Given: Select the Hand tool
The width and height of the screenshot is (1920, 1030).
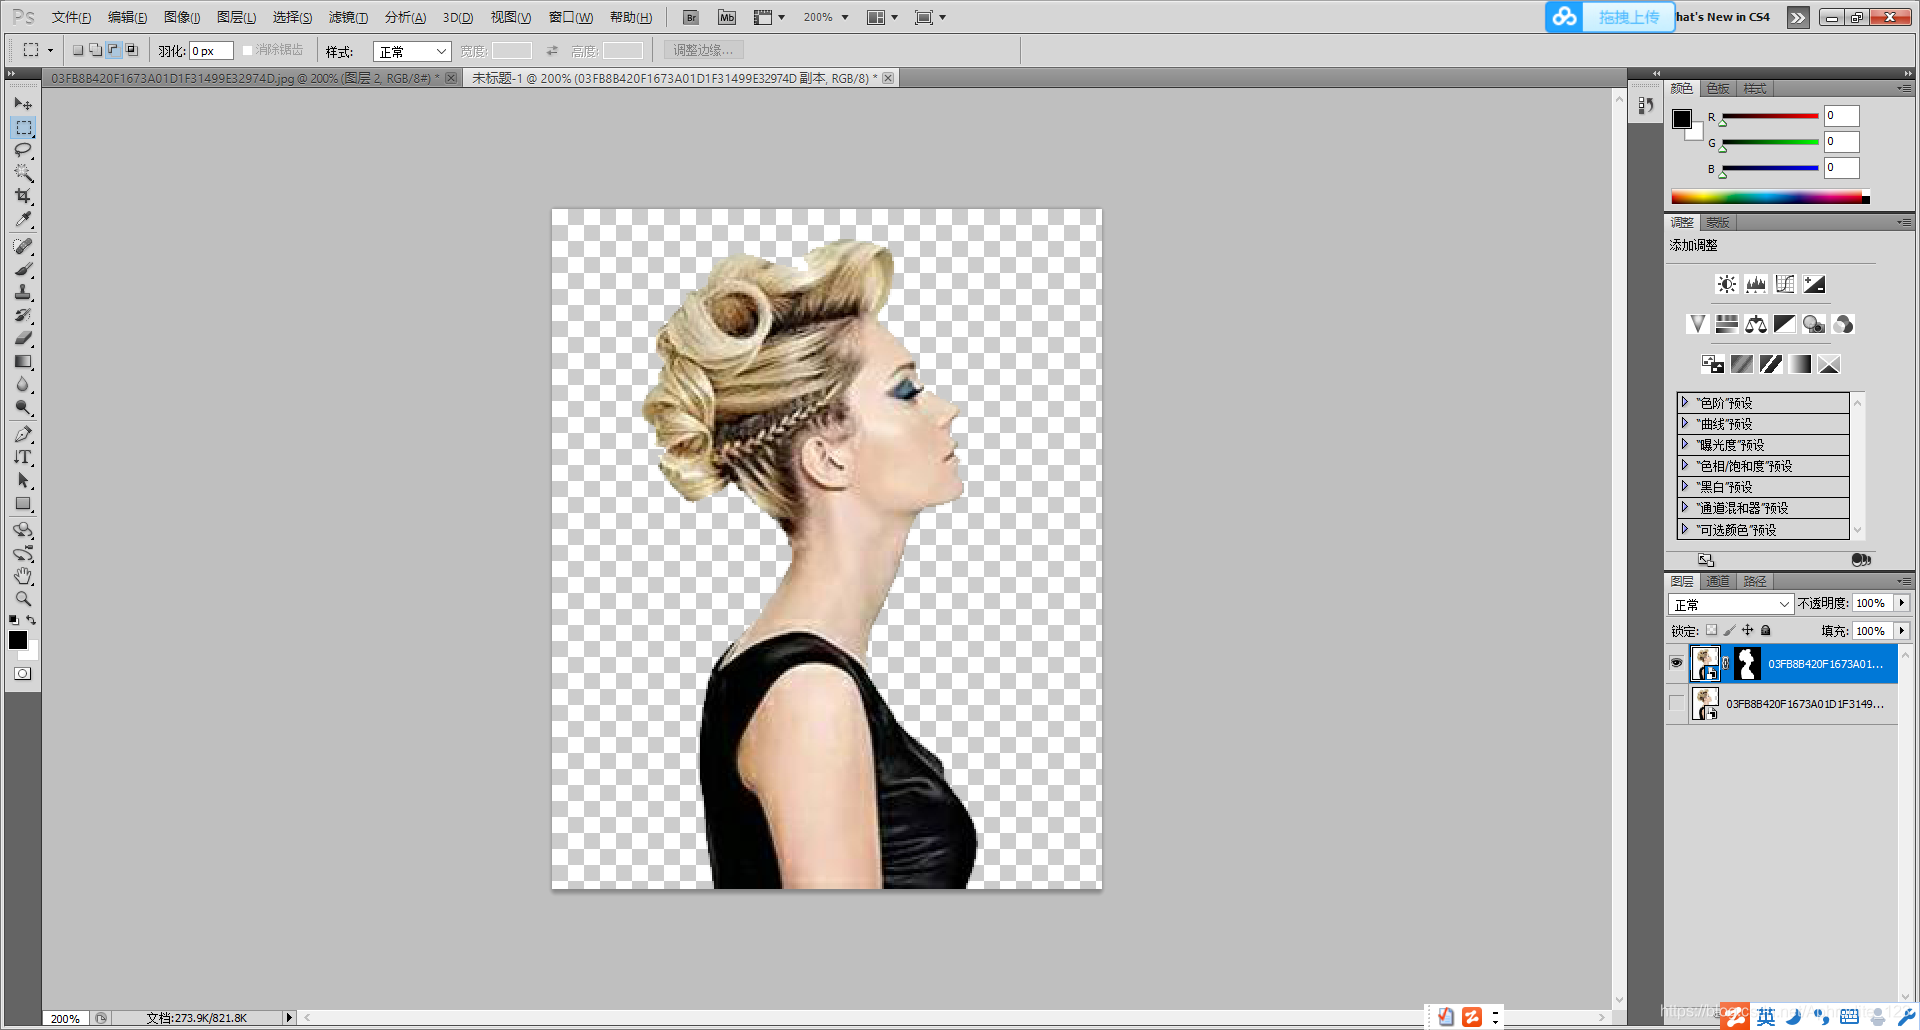Looking at the screenshot, I should point(23,576).
